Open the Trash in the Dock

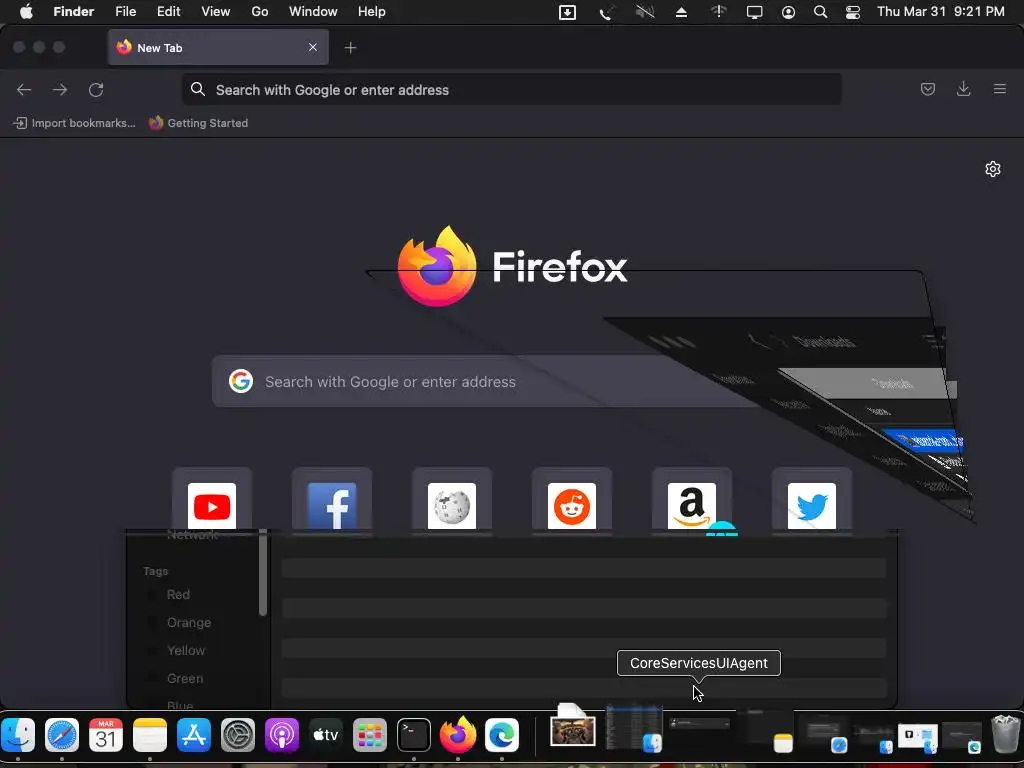pyautogui.click(x=1005, y=734)
